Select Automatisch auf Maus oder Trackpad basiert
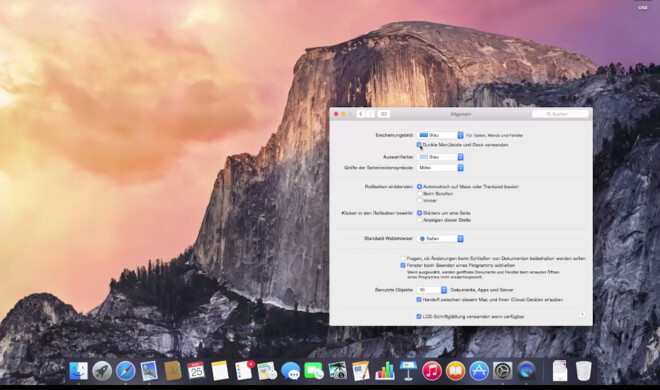Screen dimensions: 660x390 click(x=419, y=186)
